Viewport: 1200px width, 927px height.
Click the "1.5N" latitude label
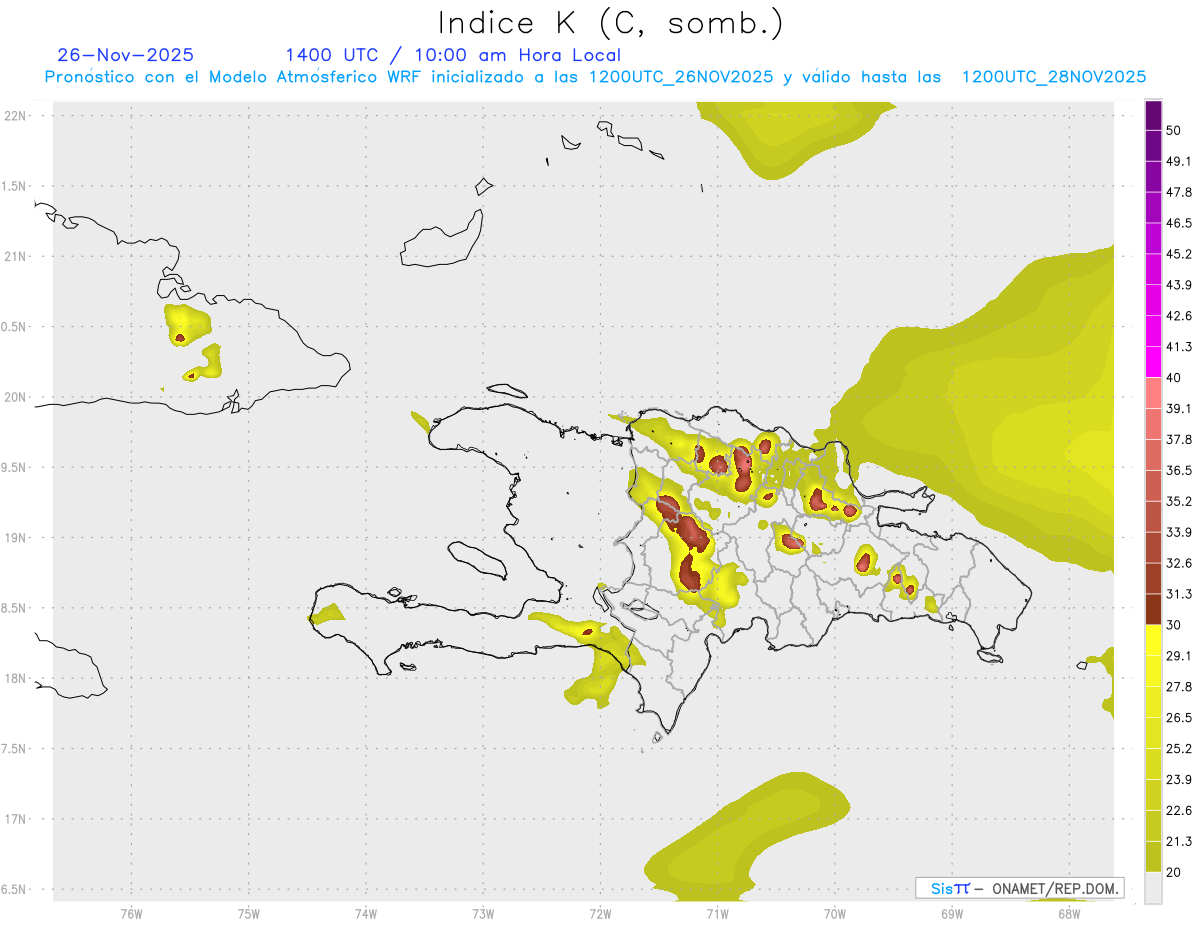[16, 186]
